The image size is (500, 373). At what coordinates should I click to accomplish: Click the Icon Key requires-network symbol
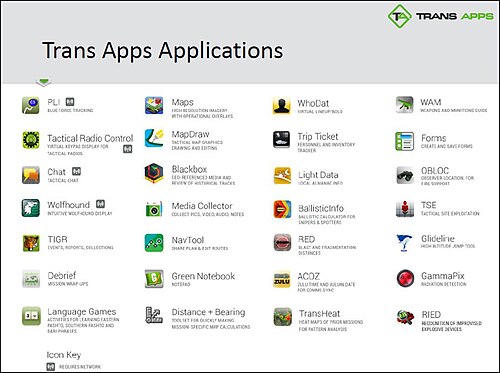(x=50, y=367)
